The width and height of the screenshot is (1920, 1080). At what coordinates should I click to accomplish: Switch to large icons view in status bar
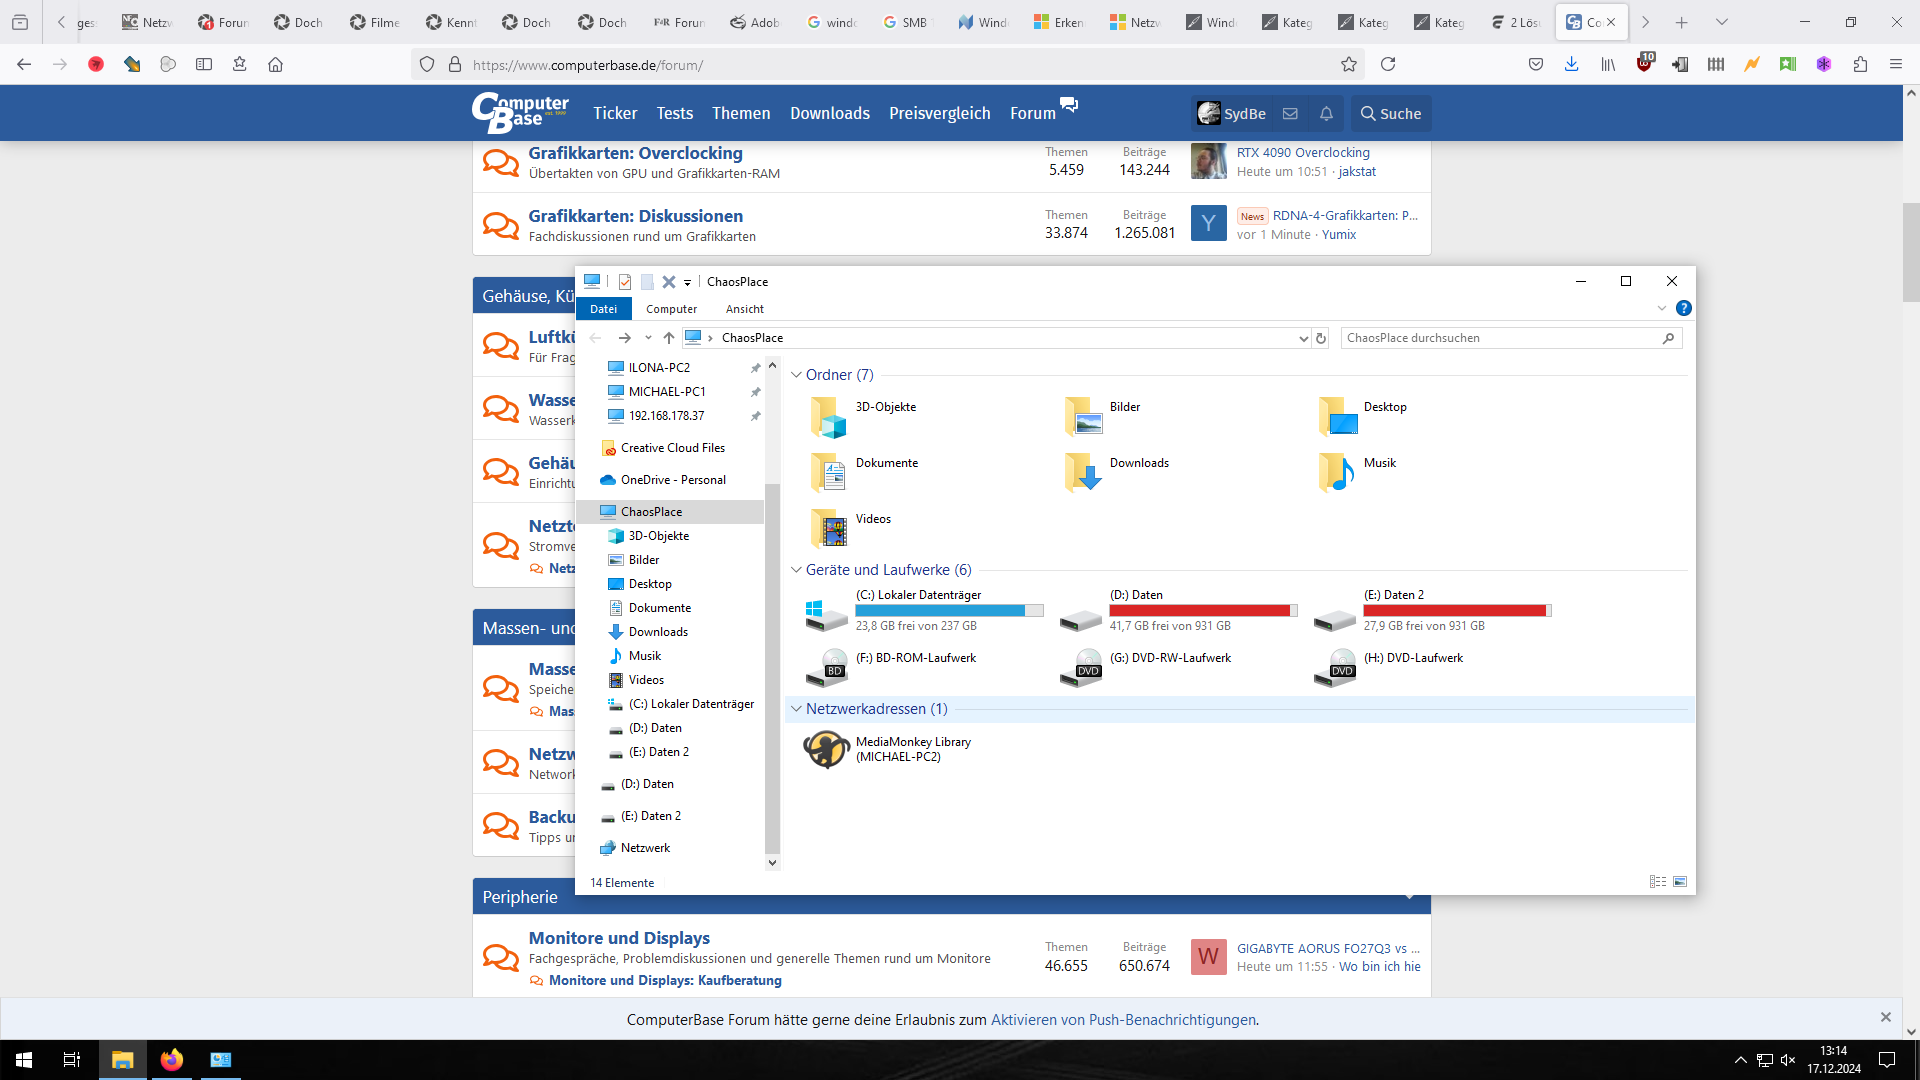pyautogui.click(x=1680, y=882)
